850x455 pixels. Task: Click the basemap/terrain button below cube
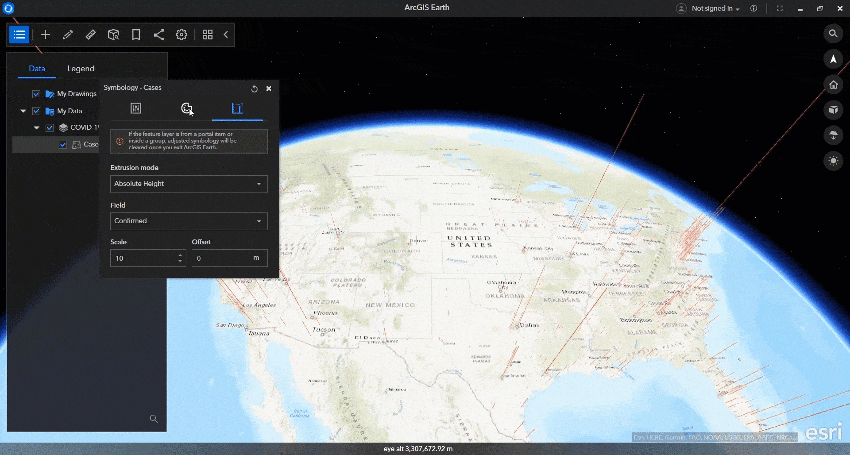tap(833, 136)
